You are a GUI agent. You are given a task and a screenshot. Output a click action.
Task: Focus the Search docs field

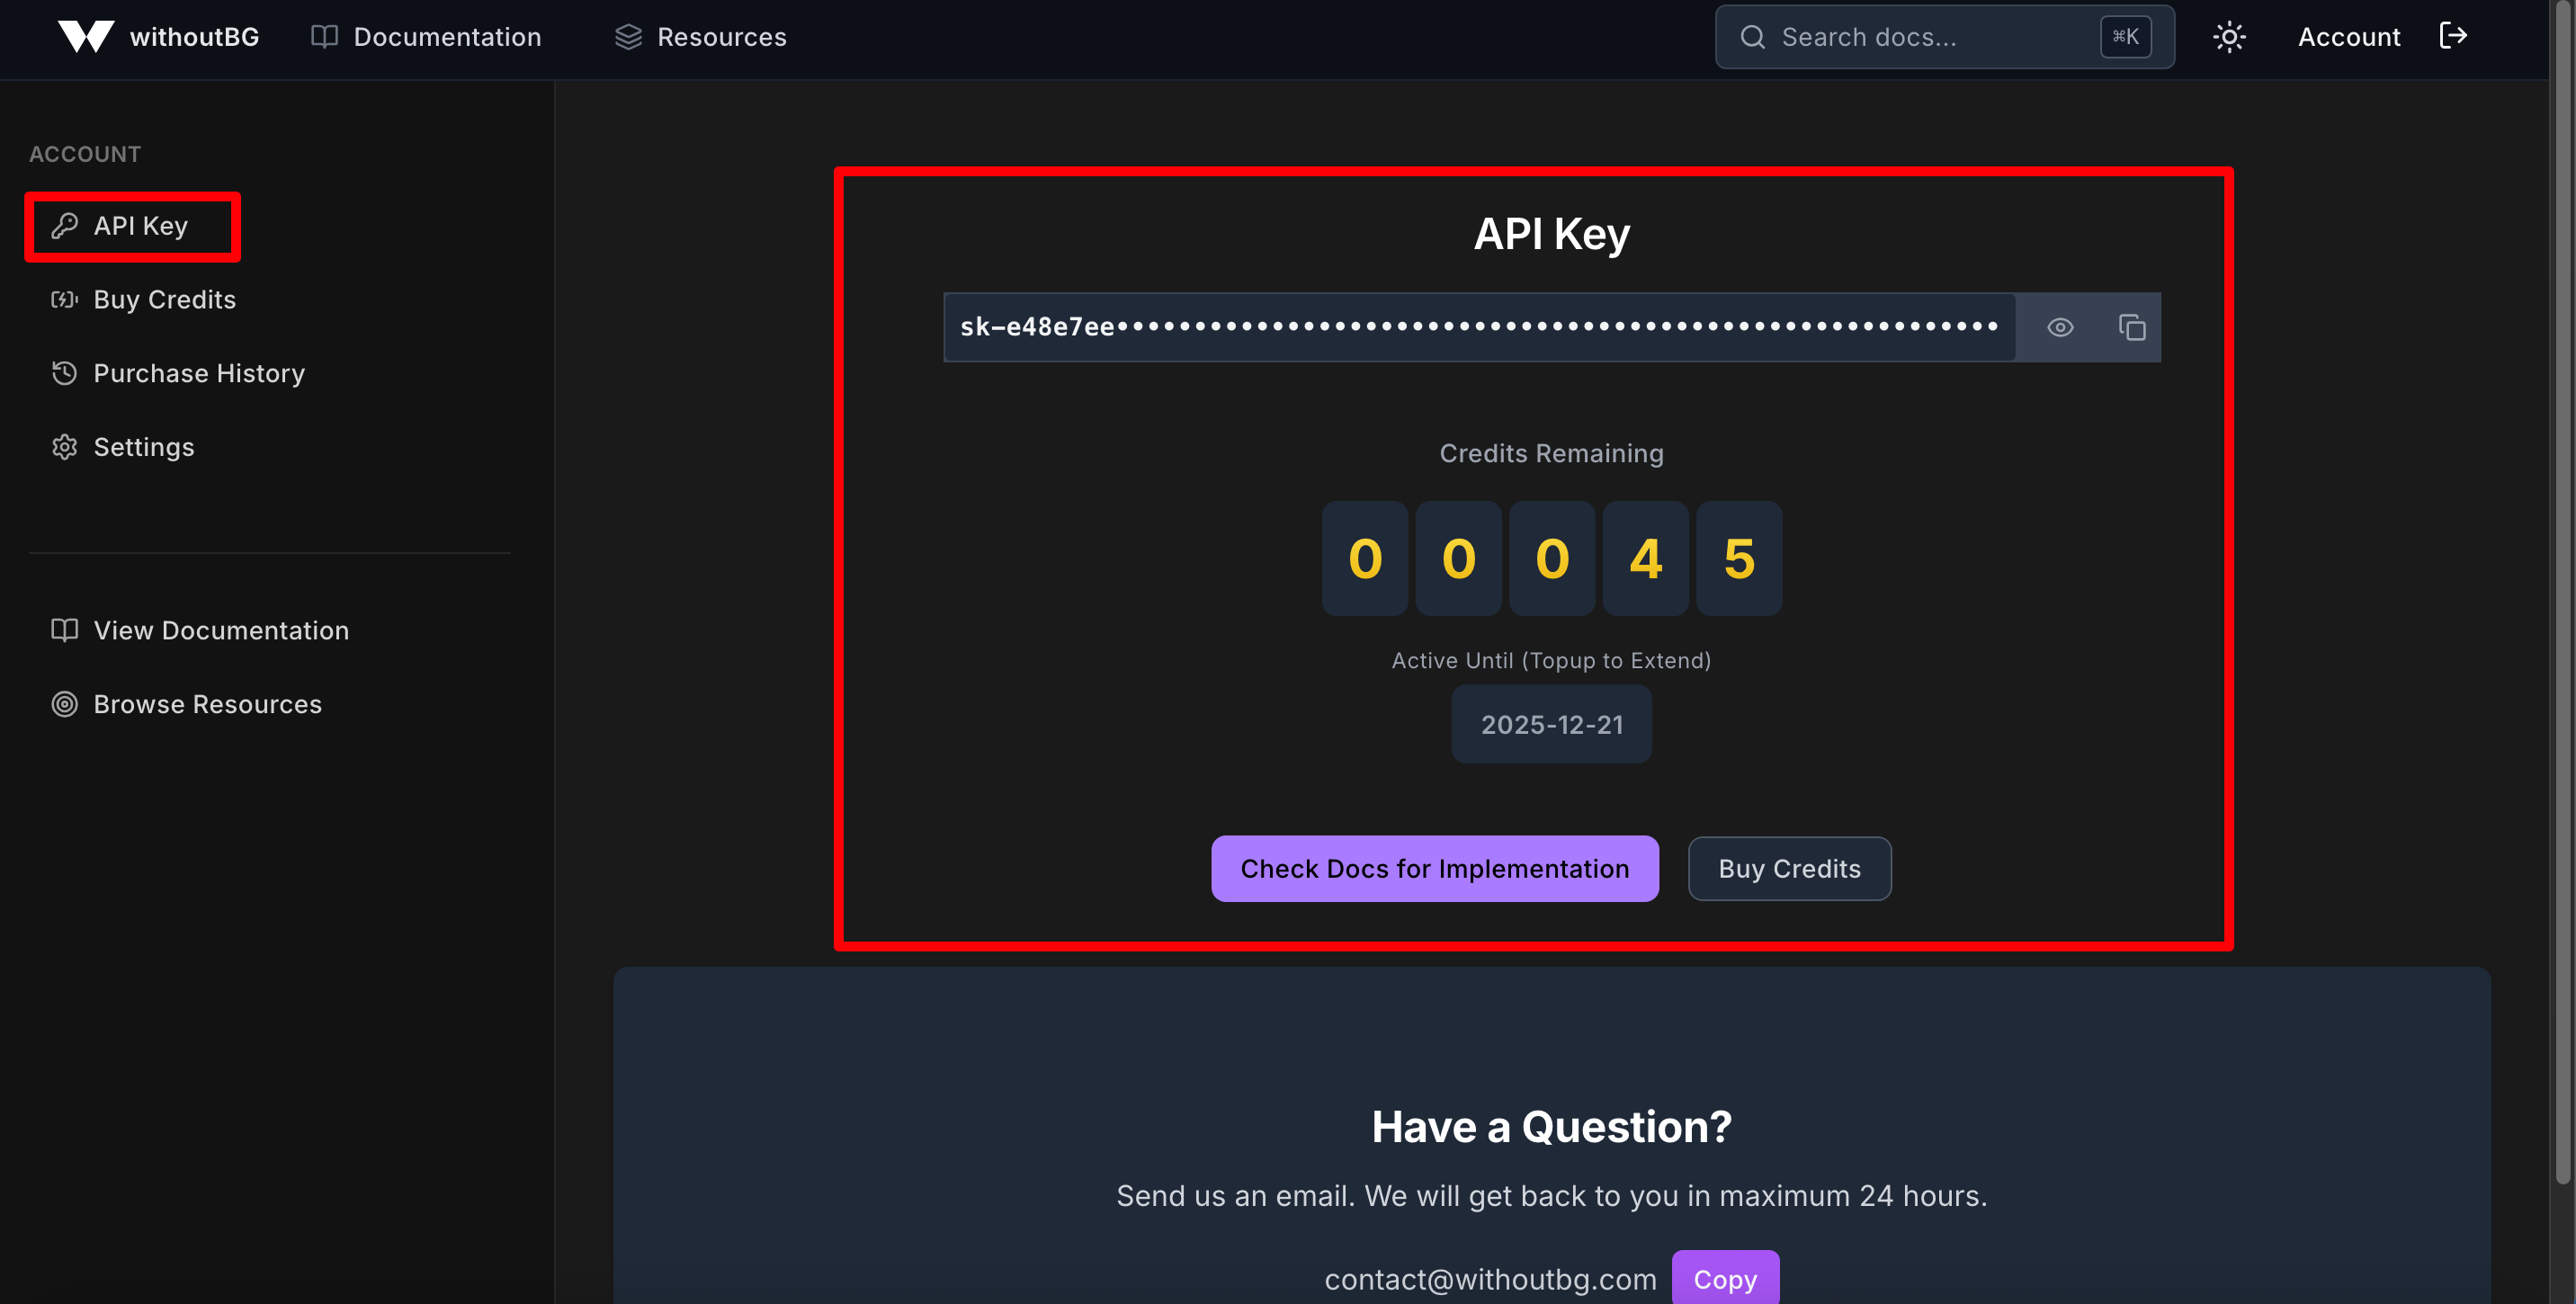point(1920,37)
